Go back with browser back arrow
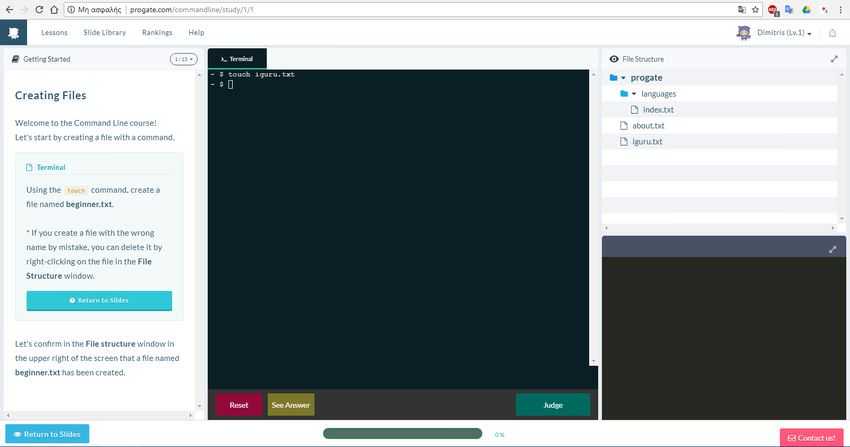850x447 pixels. click(9, 10)
